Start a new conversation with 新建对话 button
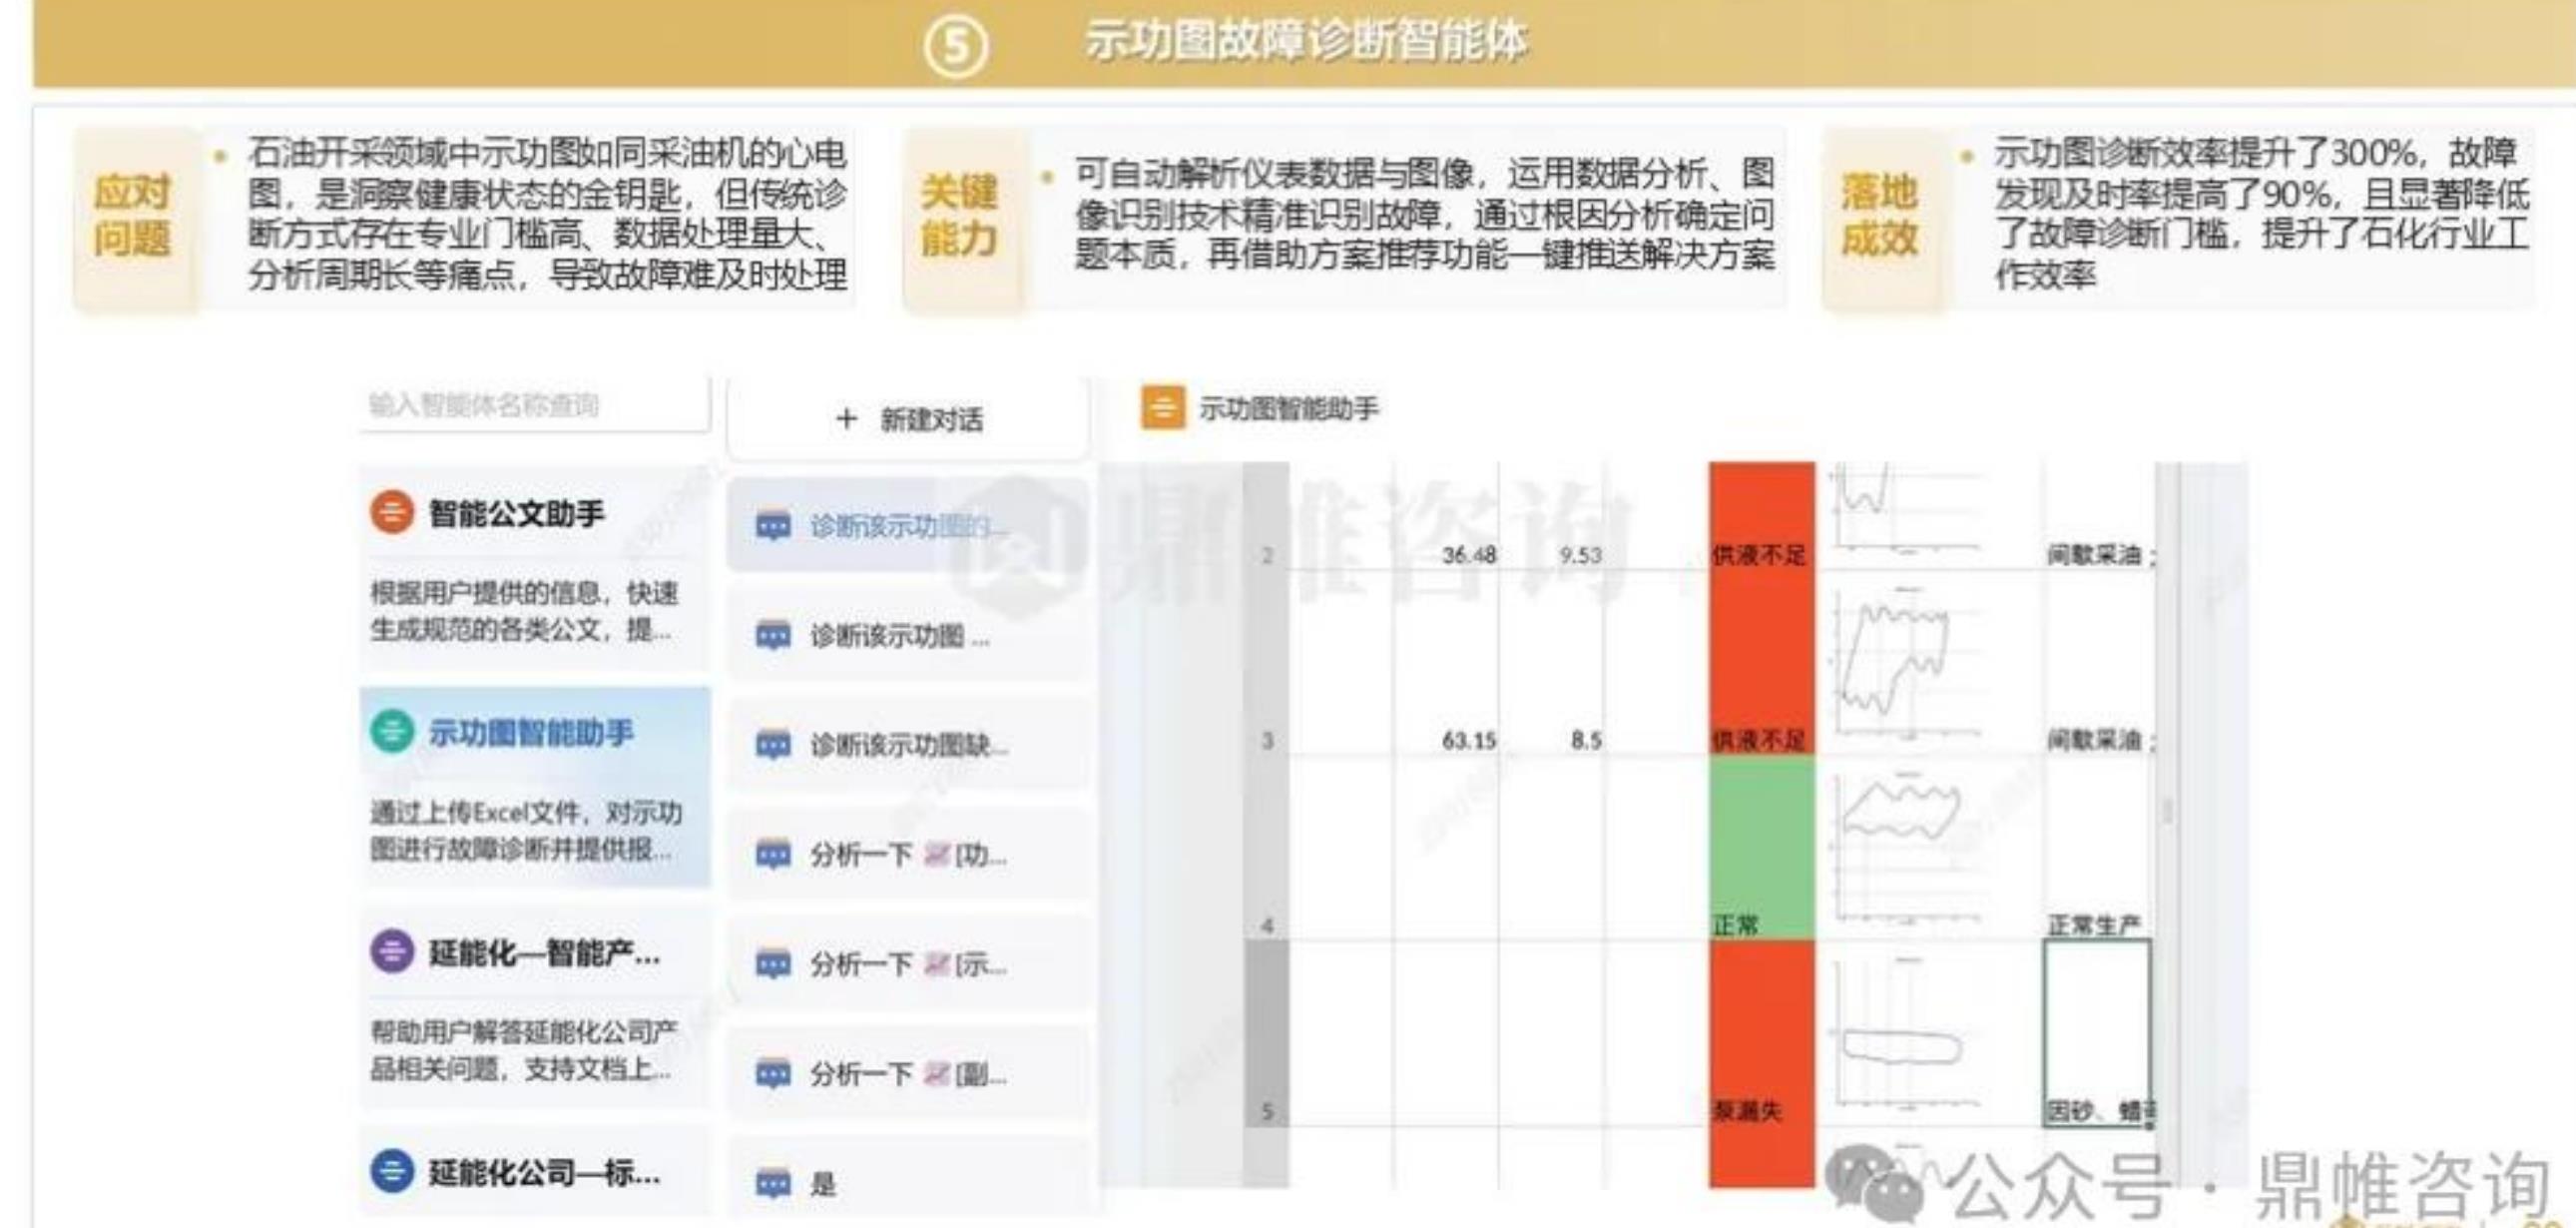2576x1228 pixels. tap(908, 419)
